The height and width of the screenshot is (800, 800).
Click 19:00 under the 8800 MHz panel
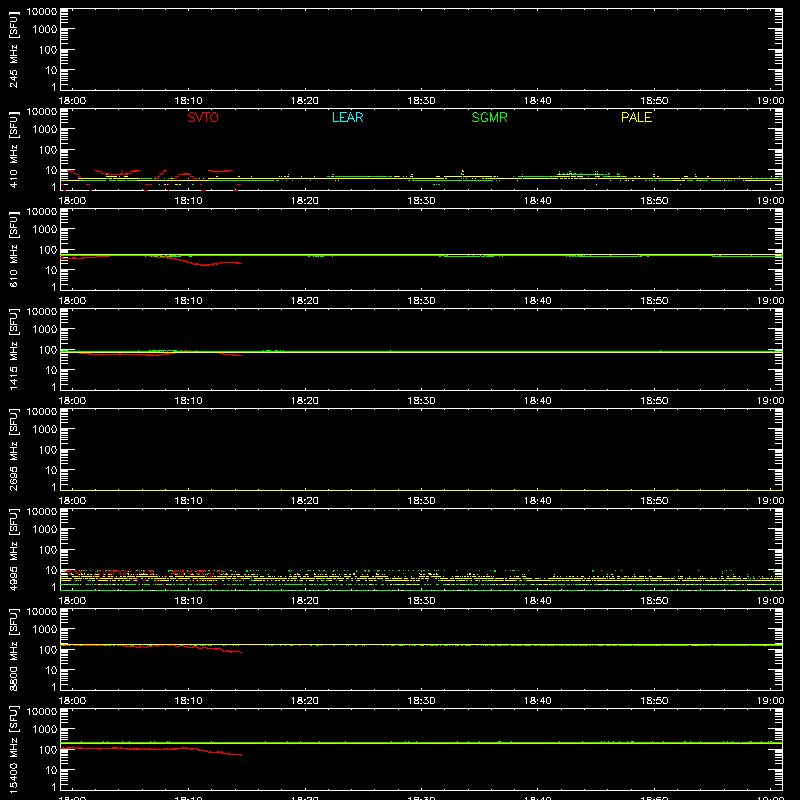click(x=770, y=701)
